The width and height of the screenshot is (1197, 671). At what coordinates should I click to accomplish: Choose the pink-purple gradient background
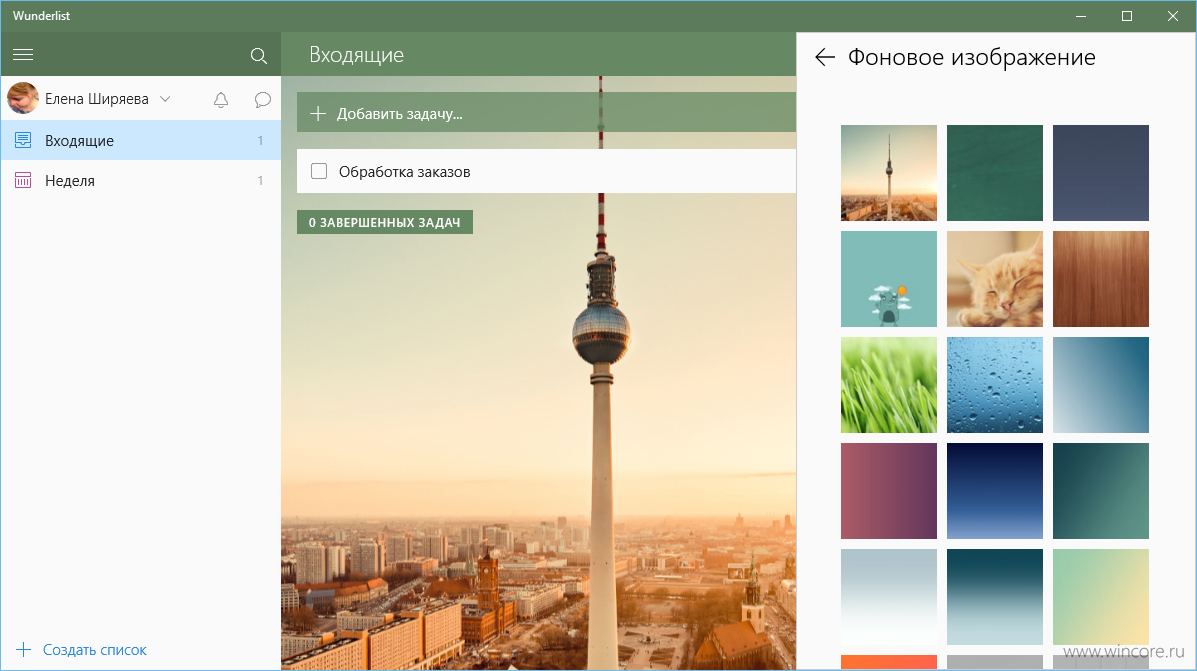pos(889,491)
